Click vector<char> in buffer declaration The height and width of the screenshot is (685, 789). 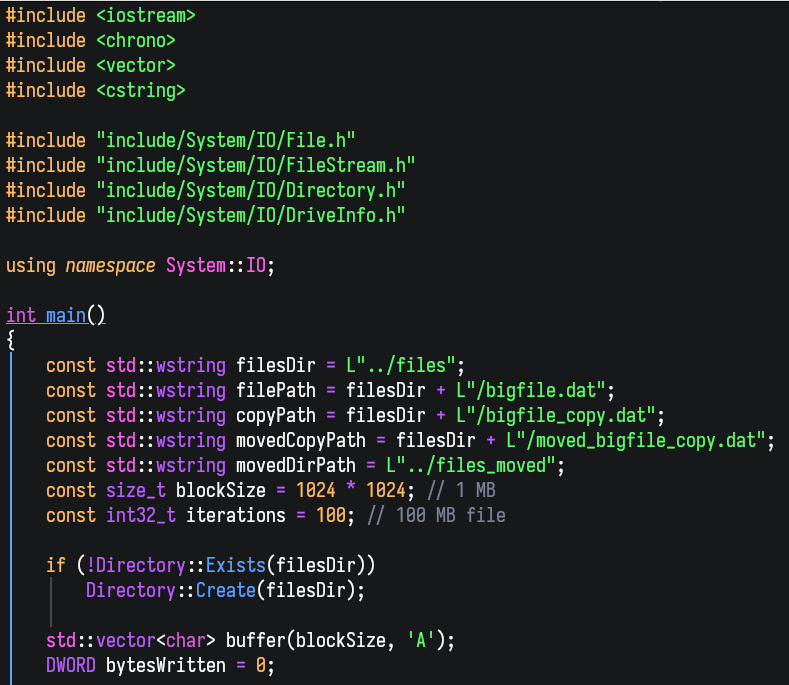tap(155, 641)
